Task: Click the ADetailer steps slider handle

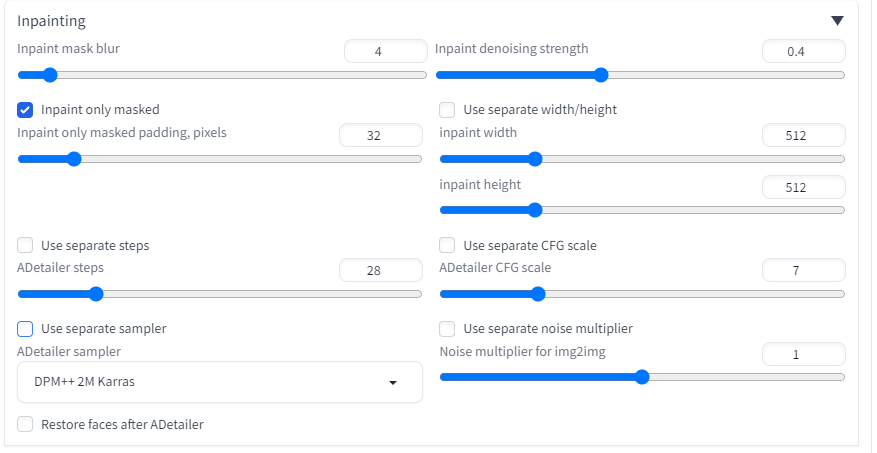Action: (x=96, y=294)
